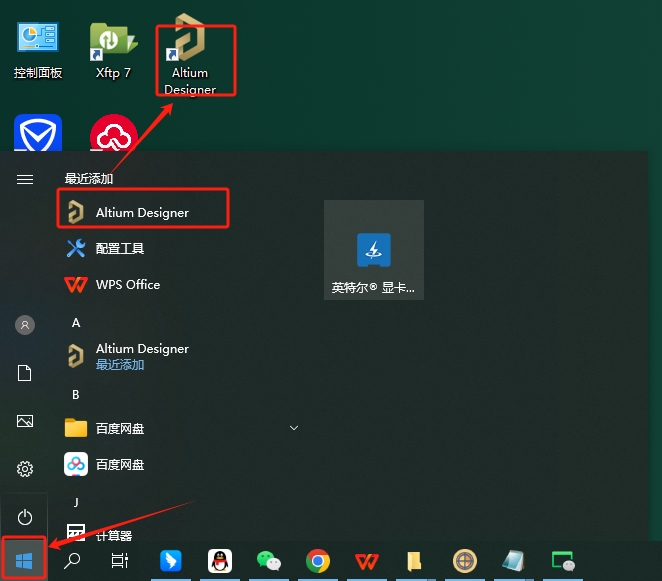Open Google Chrome on the taskbar
Image resolution: width=662 pixels, height=581 pixels.
pos(318,561)
